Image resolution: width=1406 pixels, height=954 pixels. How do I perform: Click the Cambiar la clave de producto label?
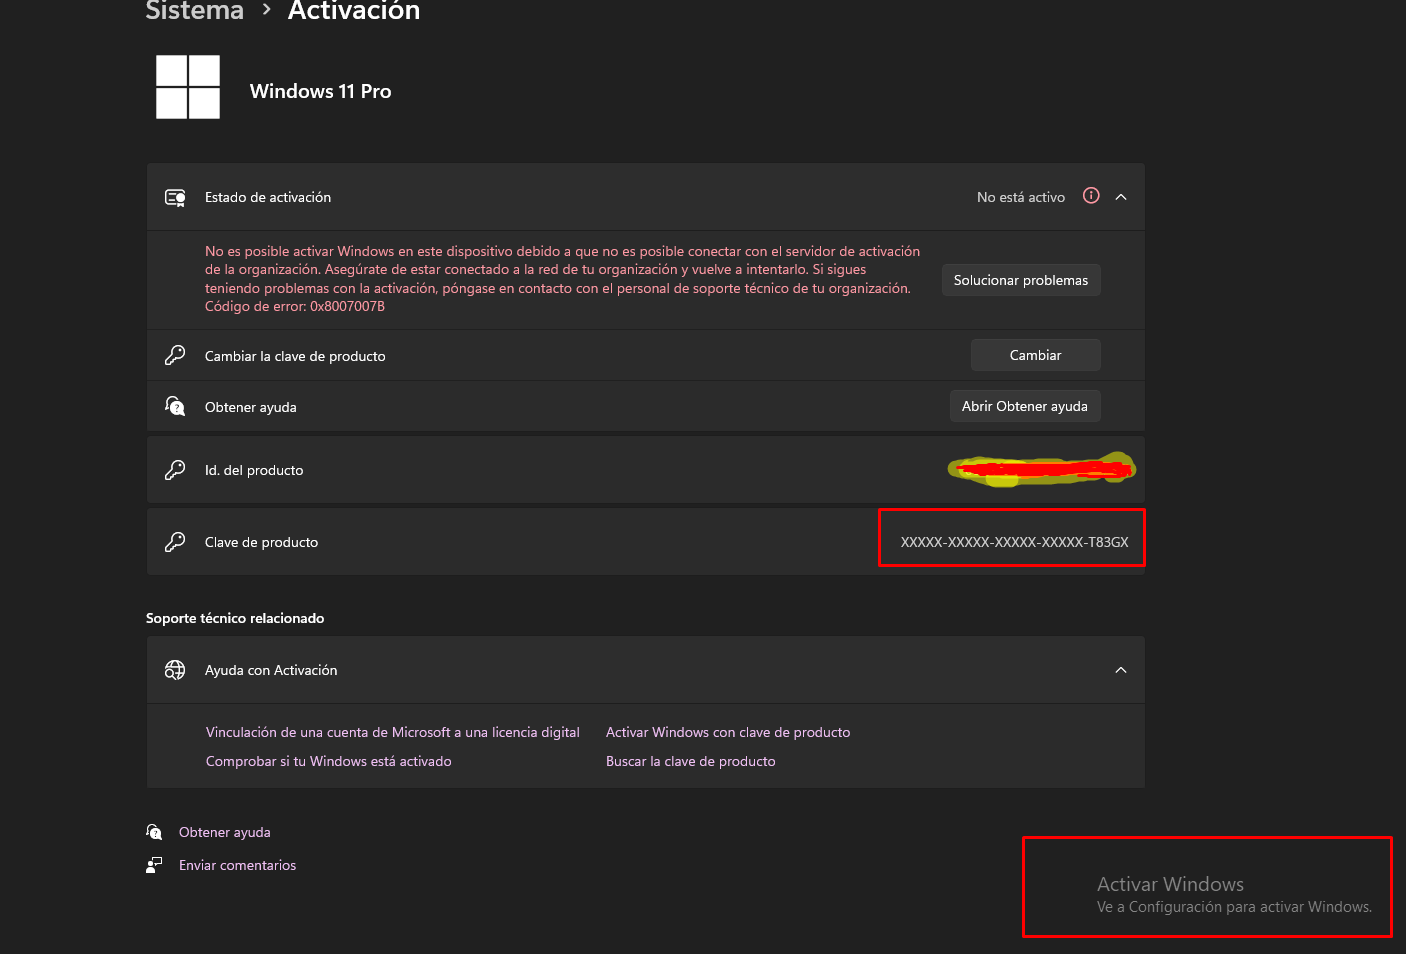295,356
